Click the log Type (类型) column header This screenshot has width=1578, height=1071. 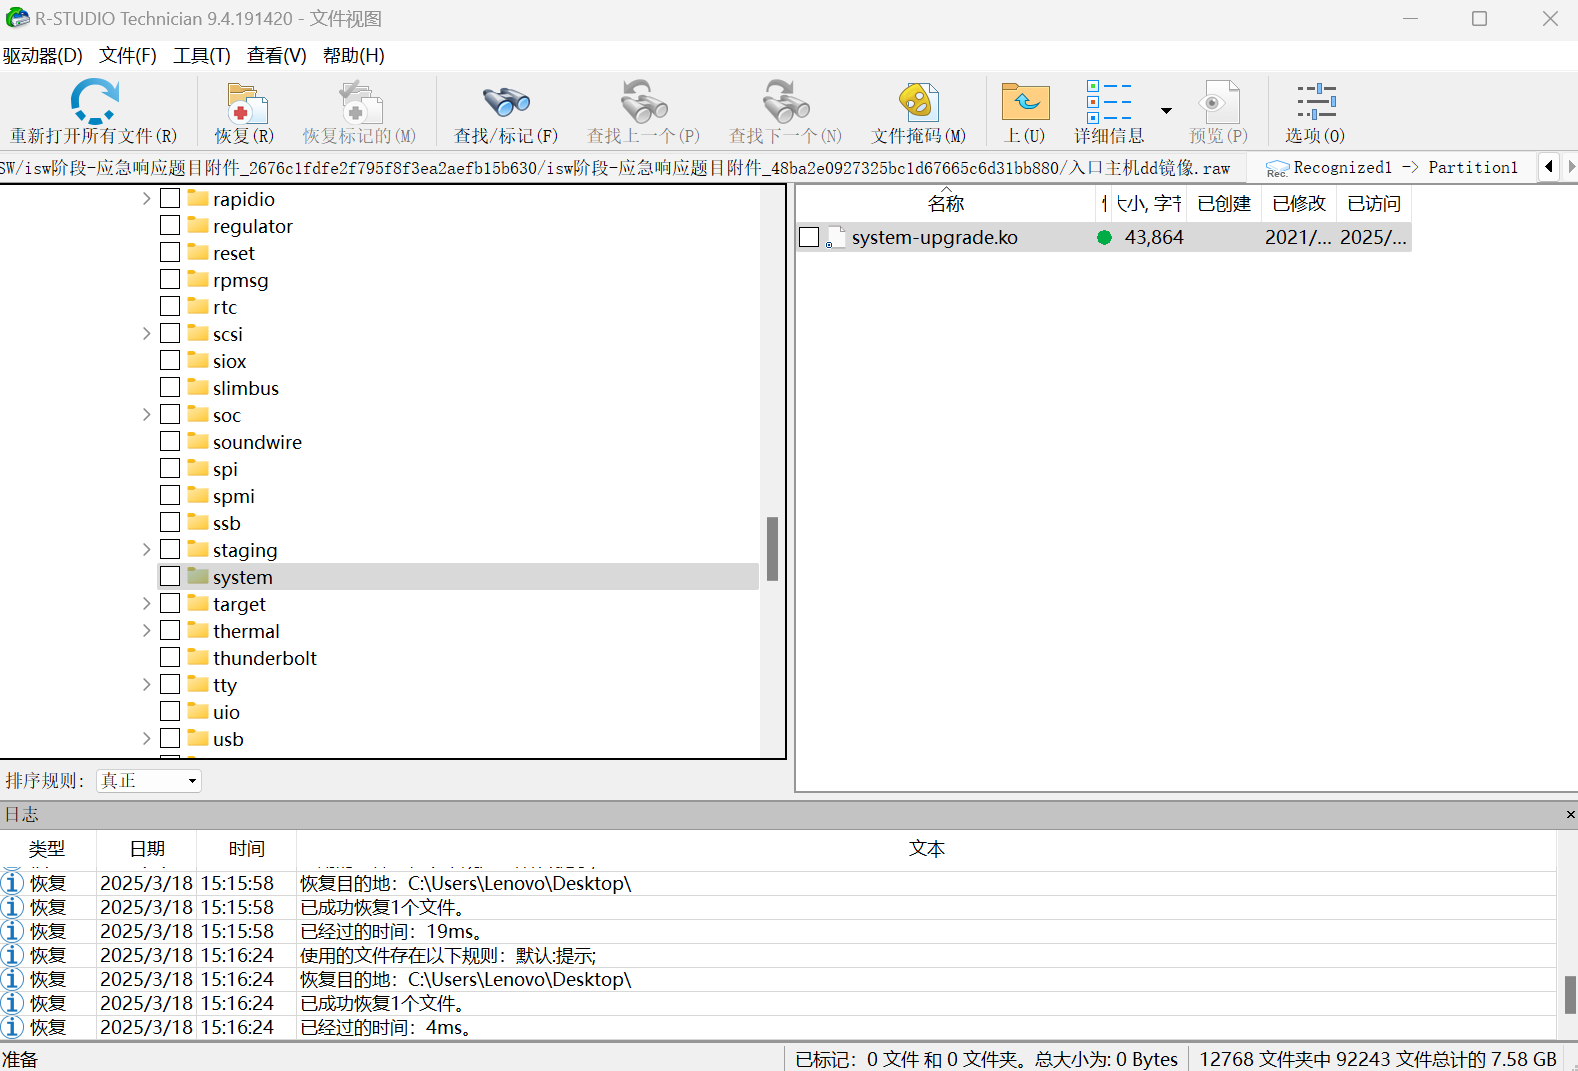point(47,849)
